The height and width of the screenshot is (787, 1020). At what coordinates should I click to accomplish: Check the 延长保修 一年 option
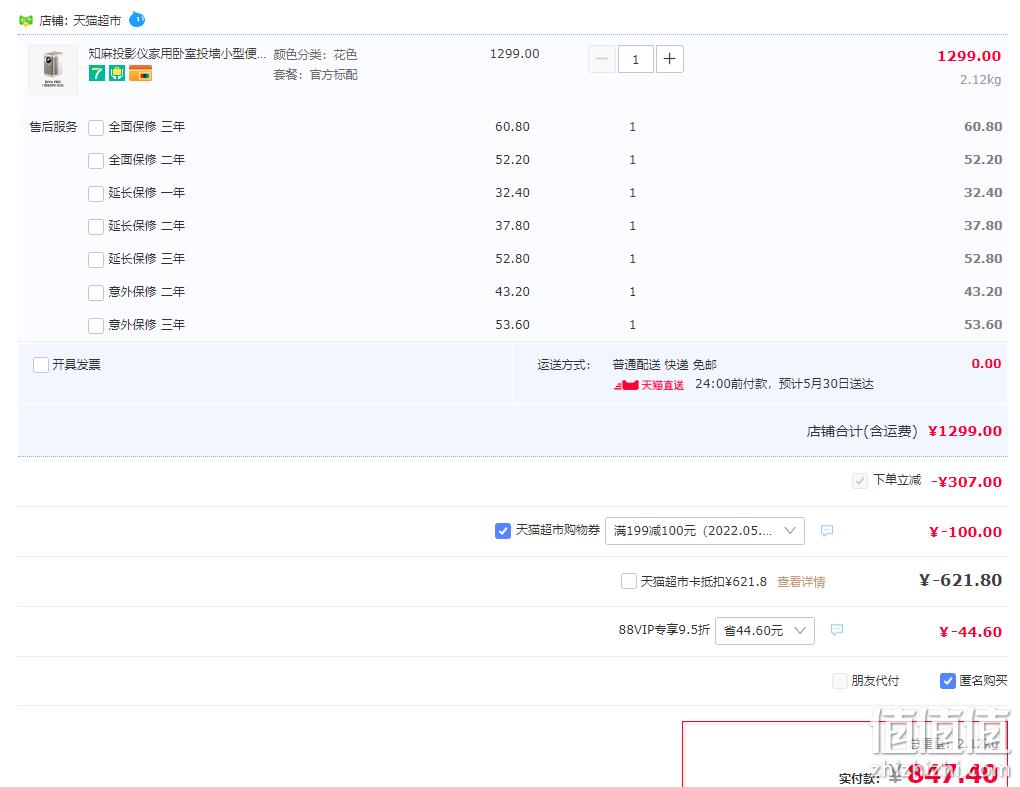point(96,194)
